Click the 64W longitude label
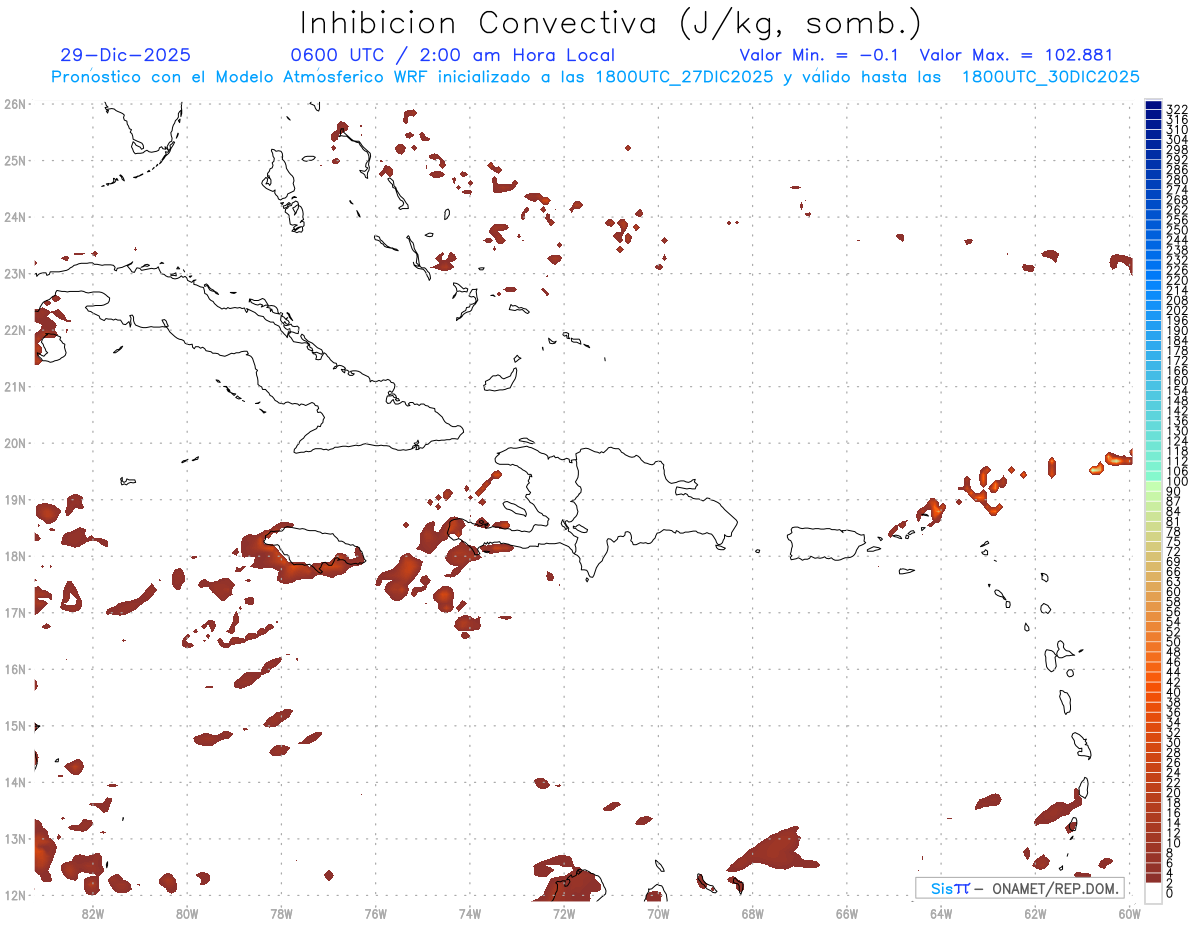The height and width of the screenshot is (927, 1200). (x=940, y=912)
